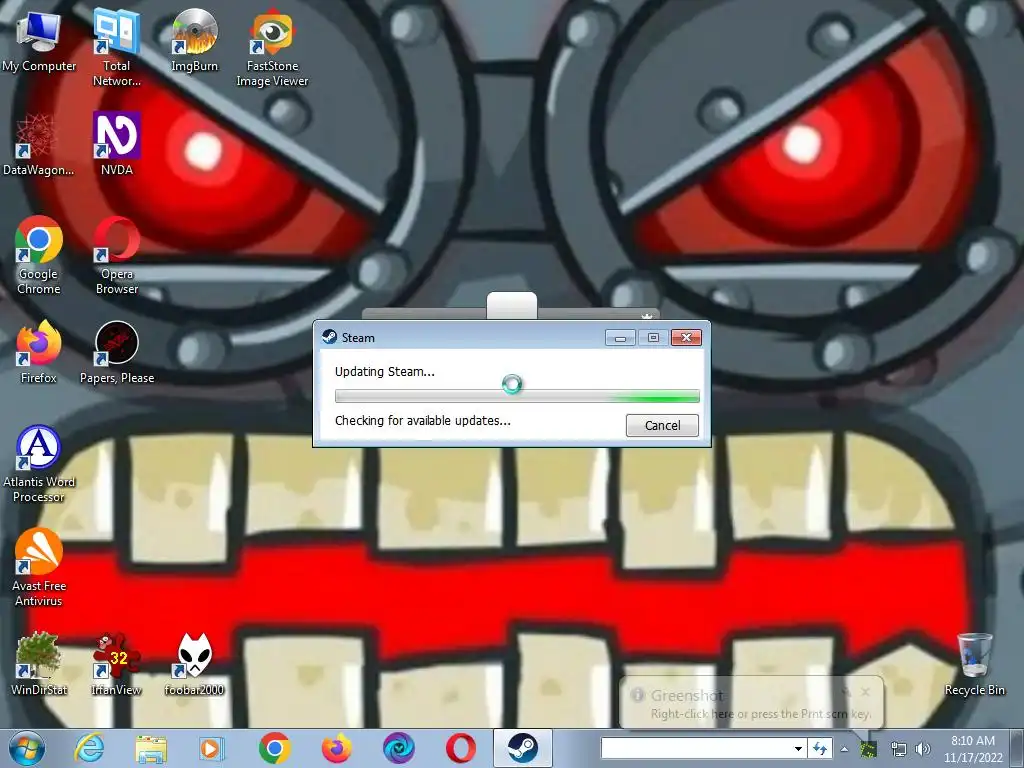1024x768 pixels.
Task: Select IrfanView desktop shortcut
Action: tap(116, 664)
